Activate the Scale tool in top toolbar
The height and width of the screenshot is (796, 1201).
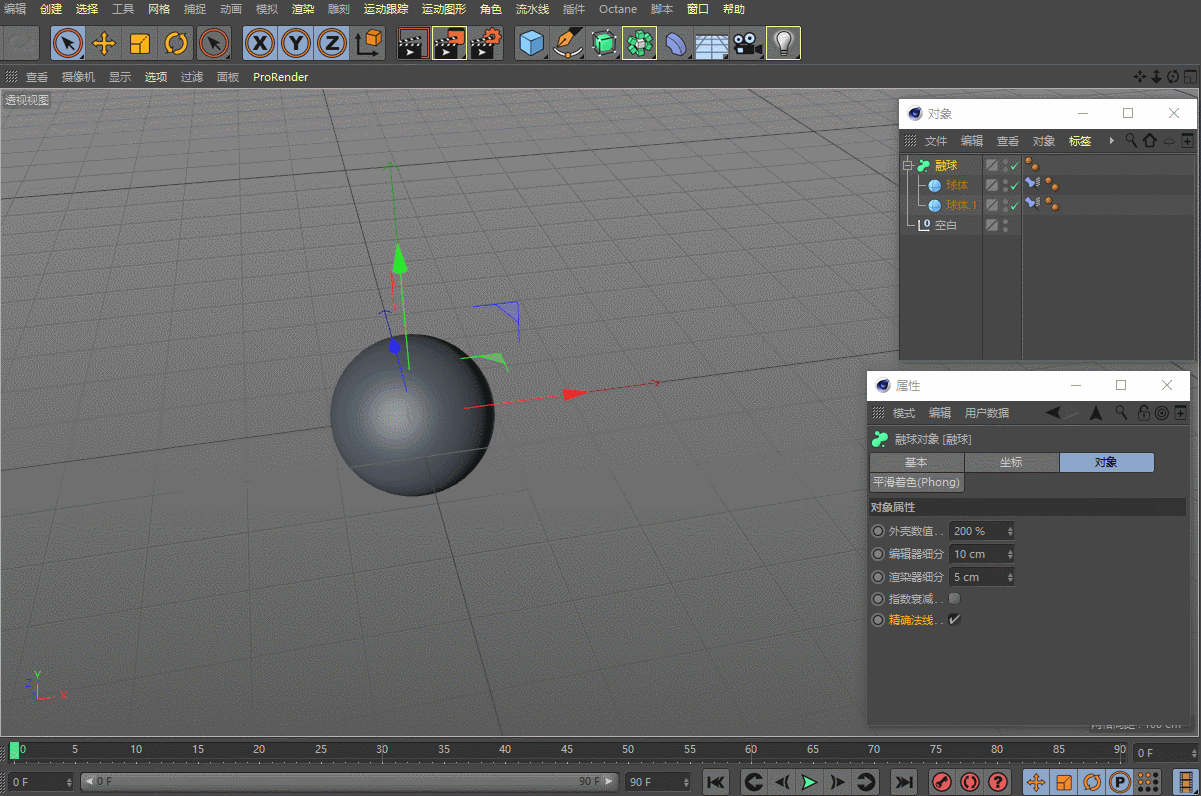(x=140, y=43)
